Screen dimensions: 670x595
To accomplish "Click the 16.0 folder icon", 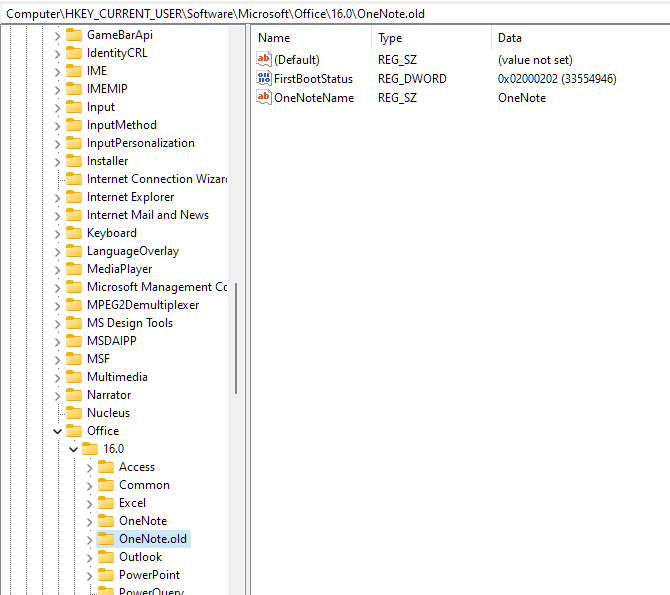I will point(90,449).
